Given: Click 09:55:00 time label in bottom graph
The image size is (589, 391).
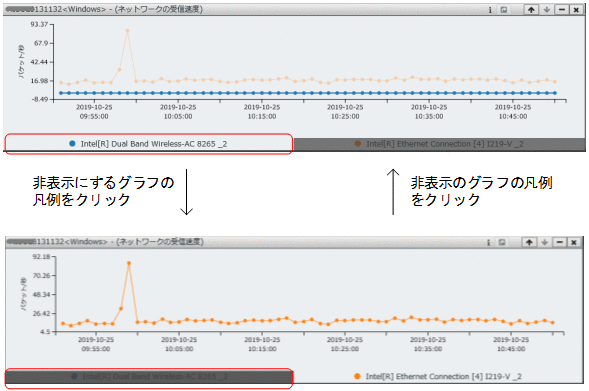Looking at the screenshot, I should [96, 349].
